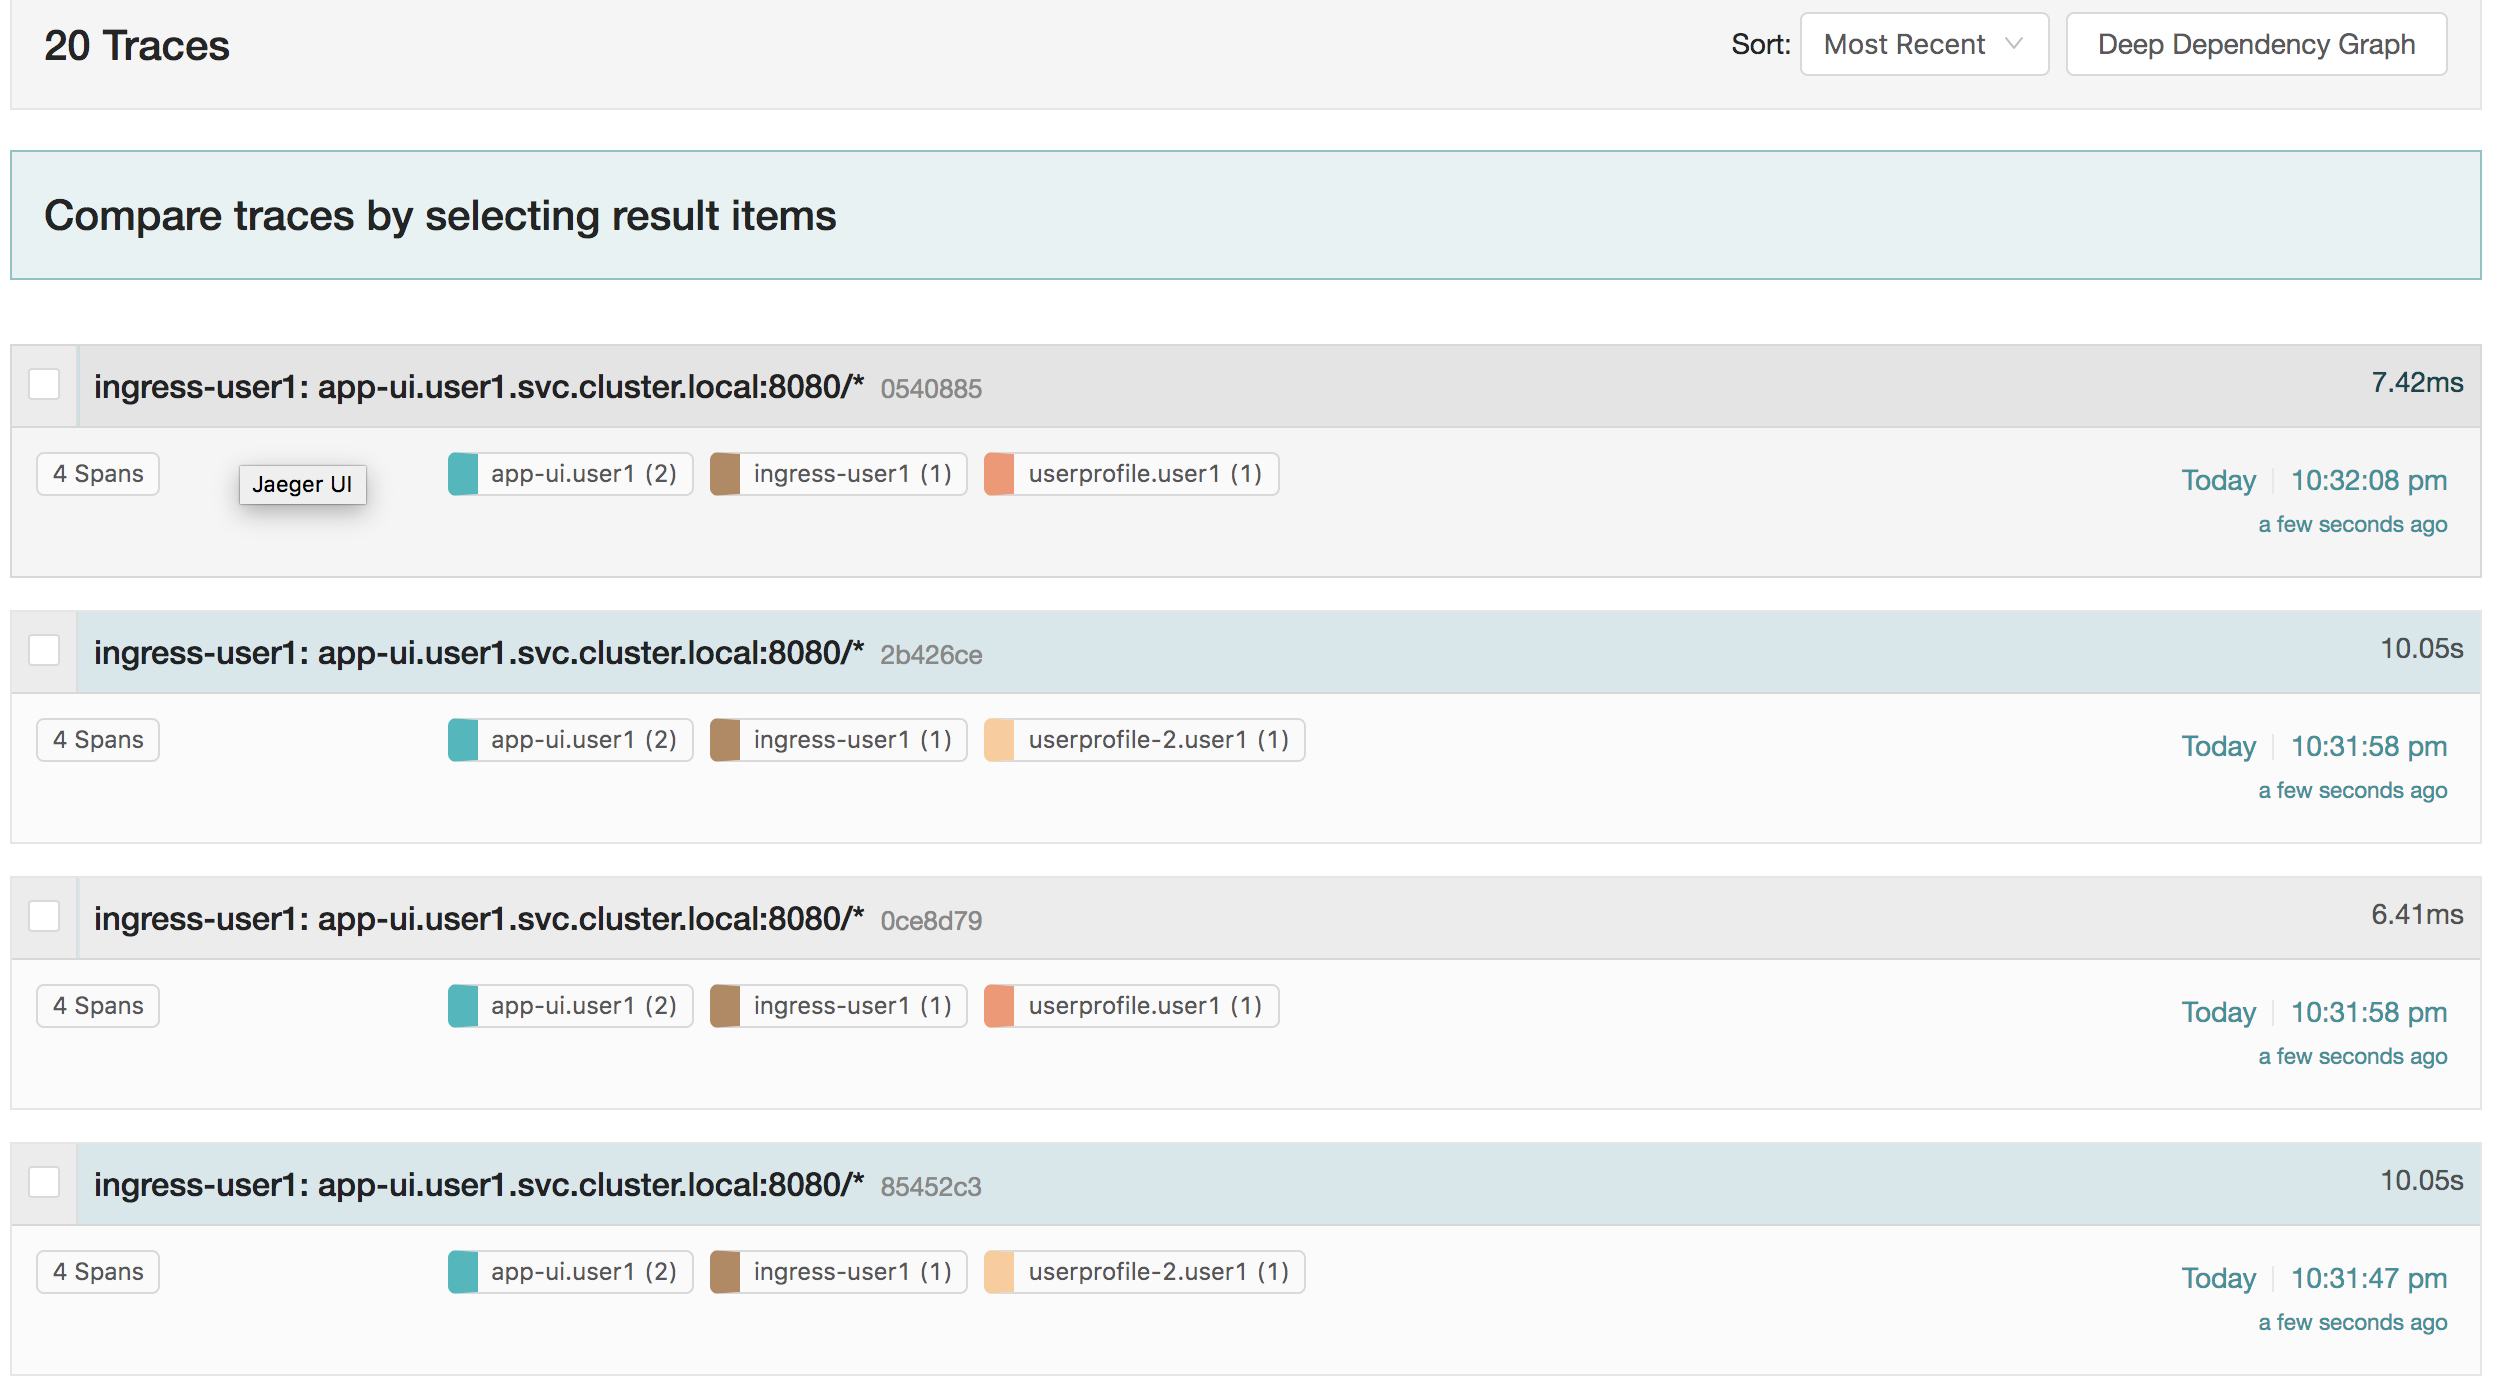Image resolution: width=2510 pixels, height=1394 pixels.
Task: Click the Jaeger UI tooltip label
Action: point(302,485)
